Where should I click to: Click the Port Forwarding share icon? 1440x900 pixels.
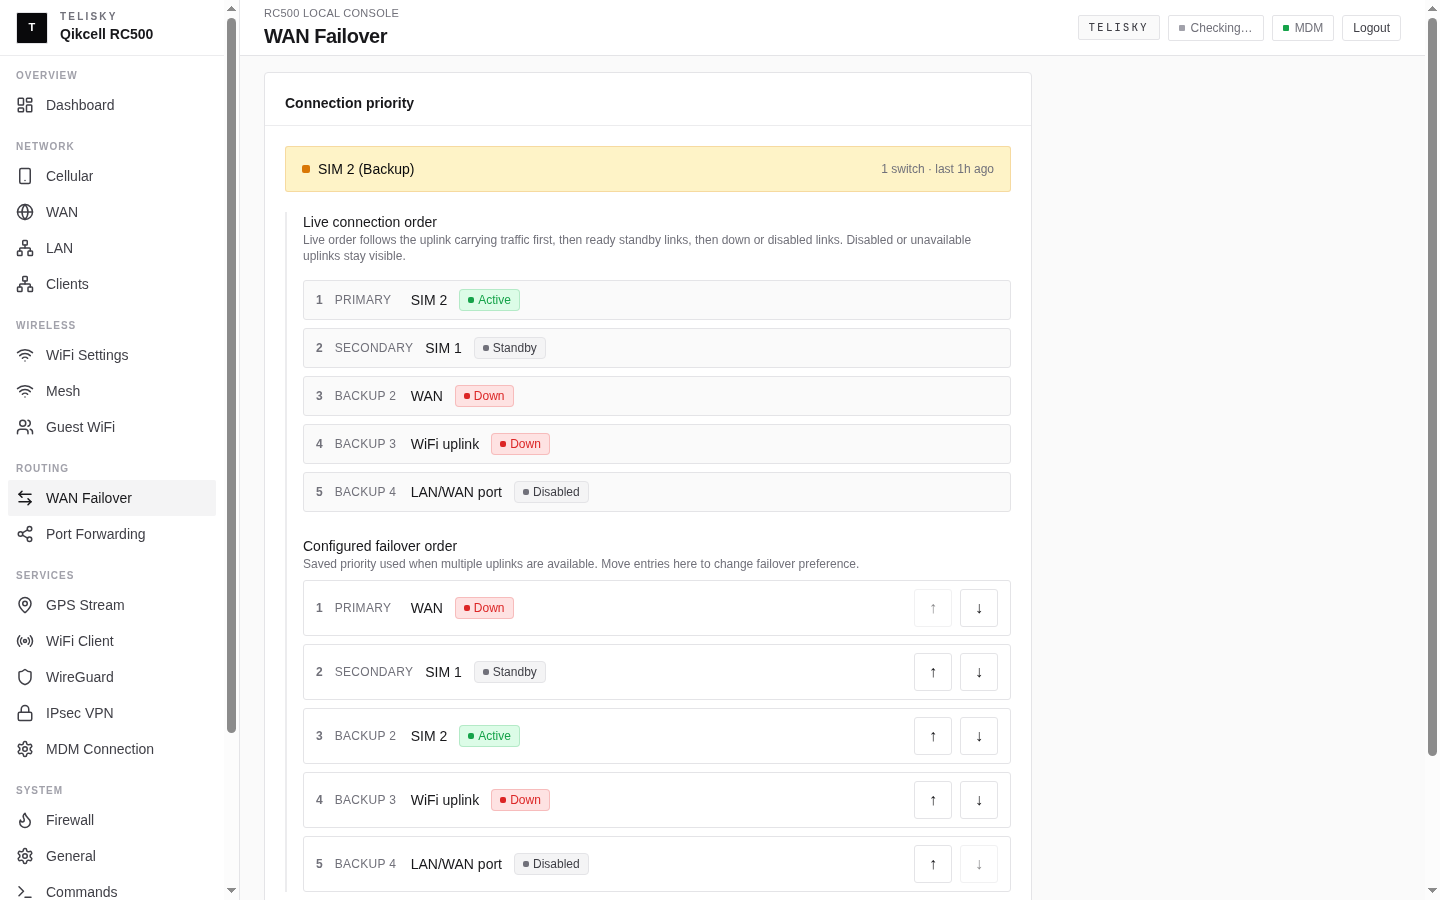click(x=25, y=534)
